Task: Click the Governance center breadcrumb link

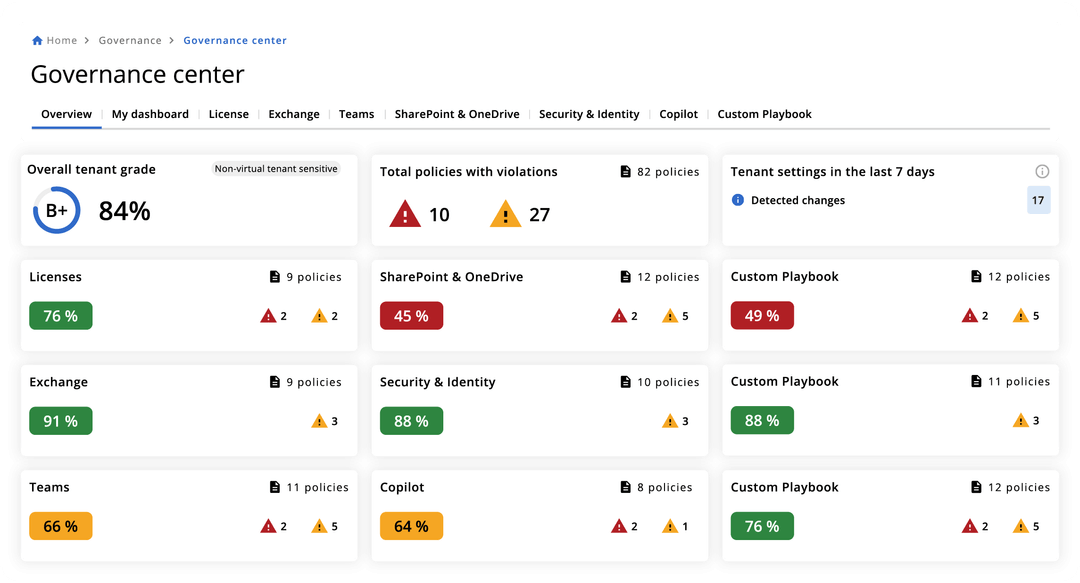Action: point(235,40)
